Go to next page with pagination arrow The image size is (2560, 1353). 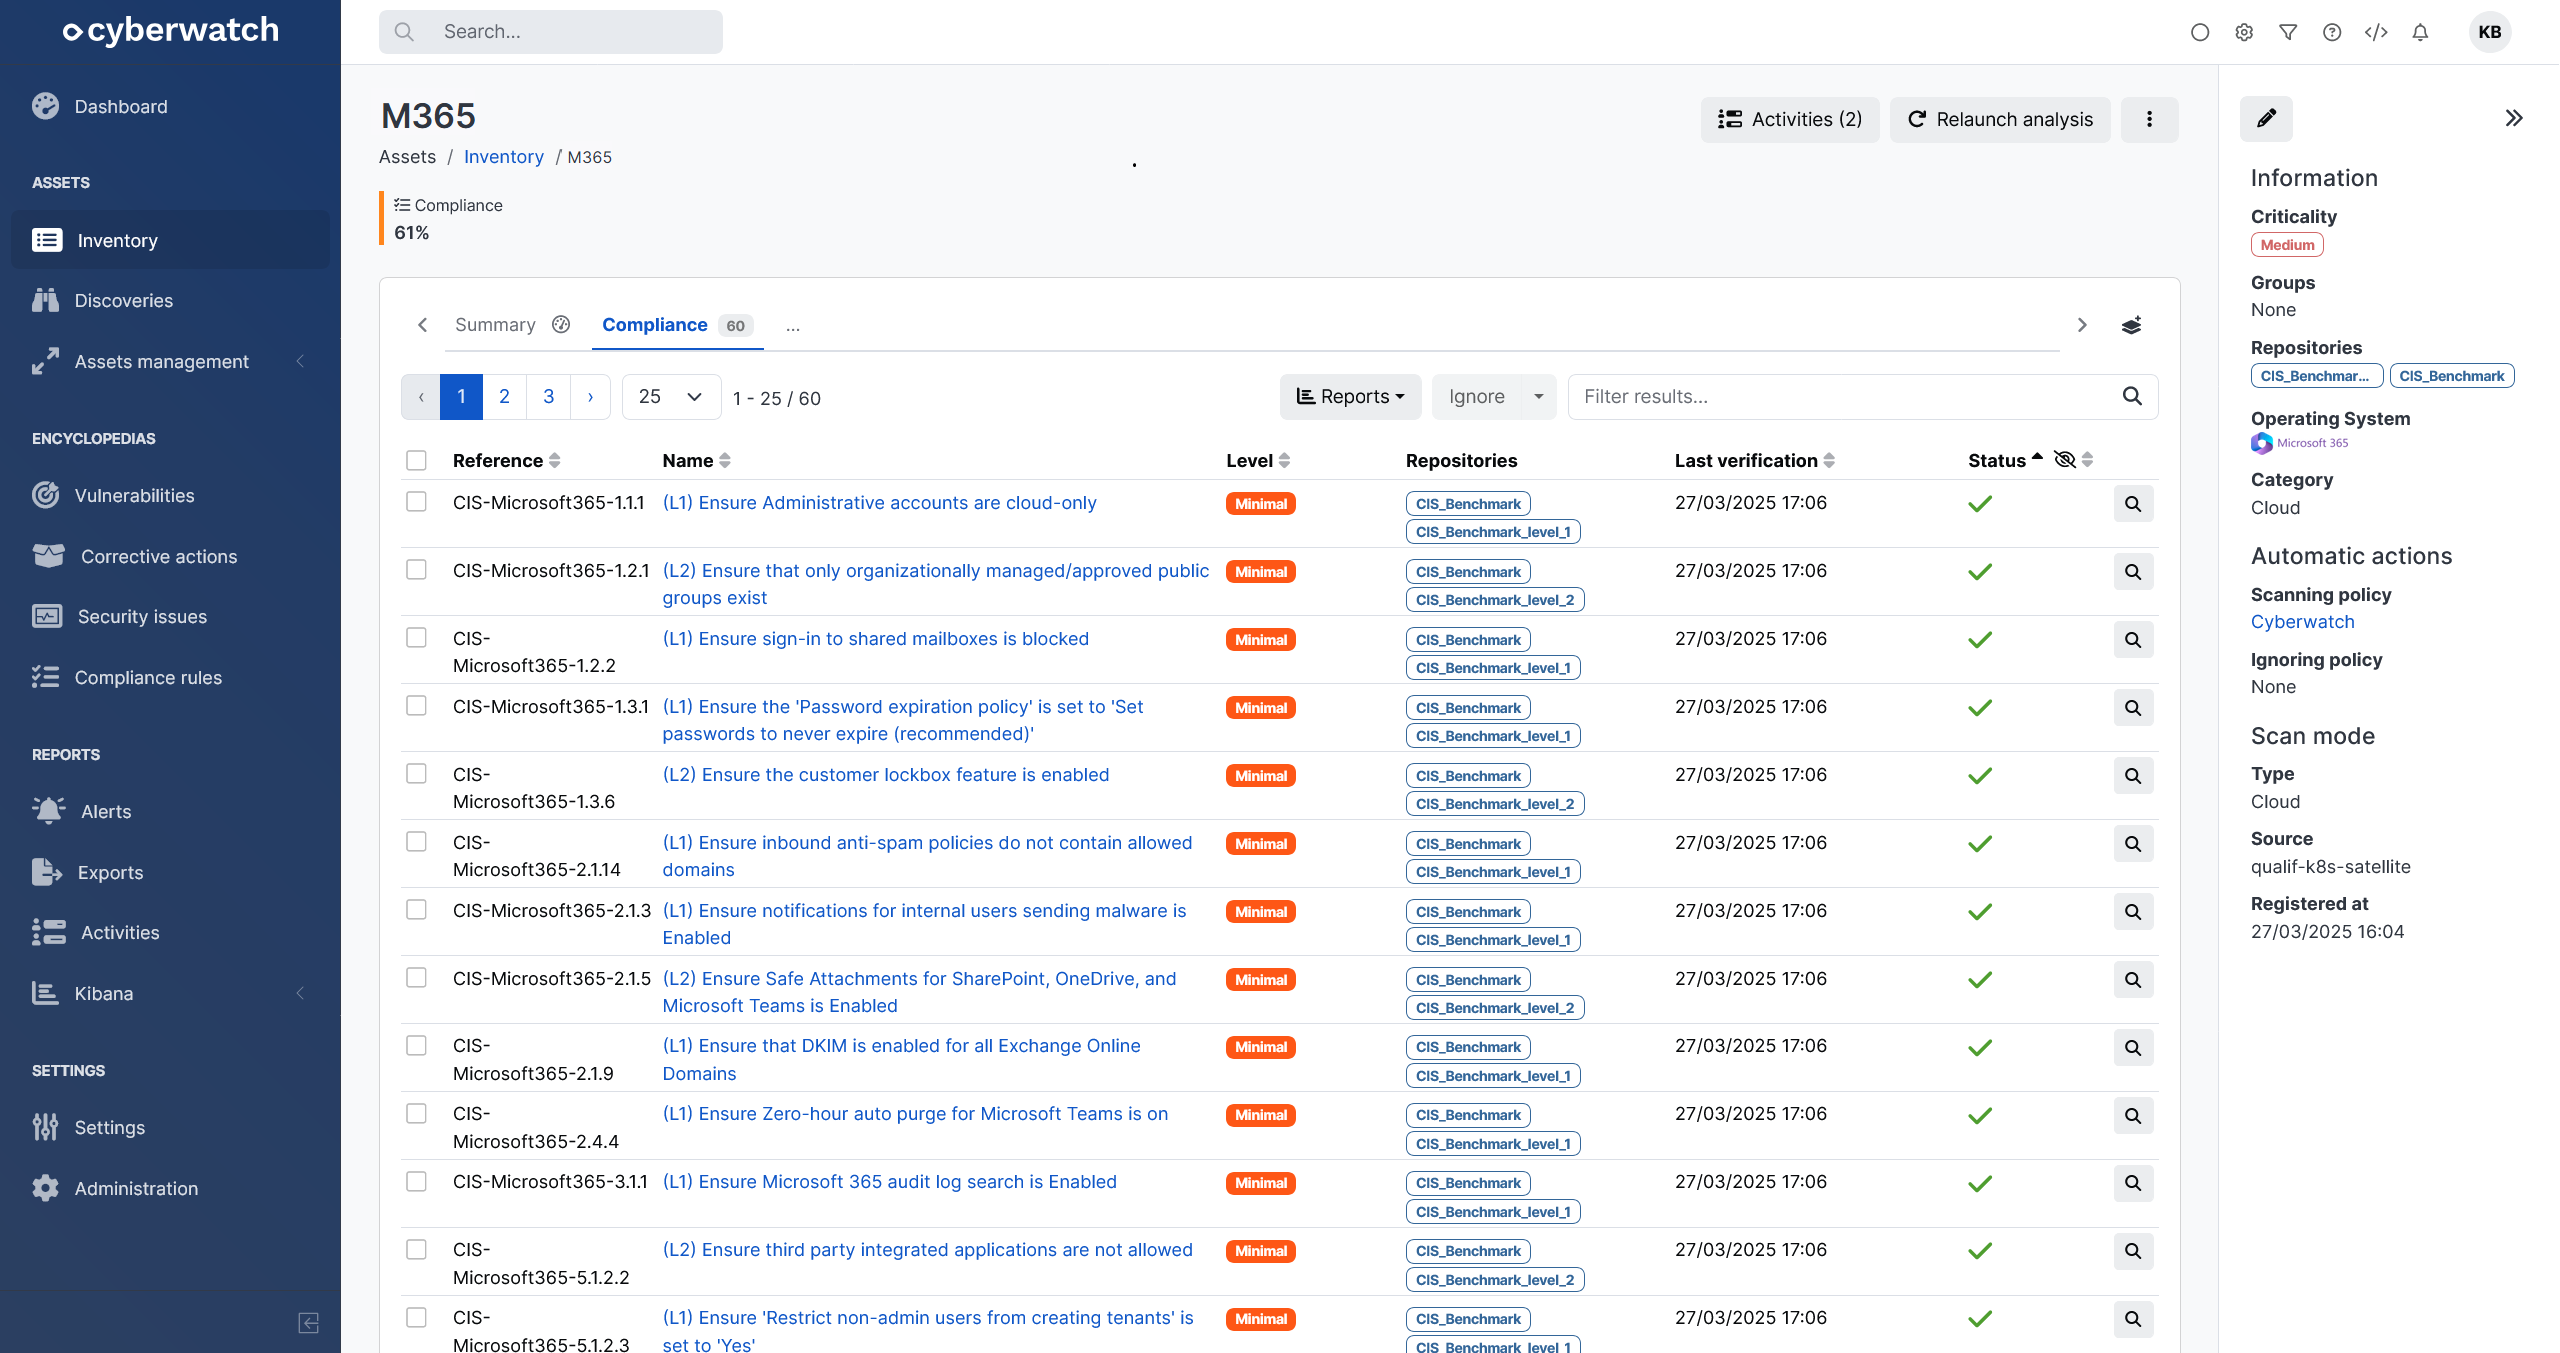click(590, 396)
